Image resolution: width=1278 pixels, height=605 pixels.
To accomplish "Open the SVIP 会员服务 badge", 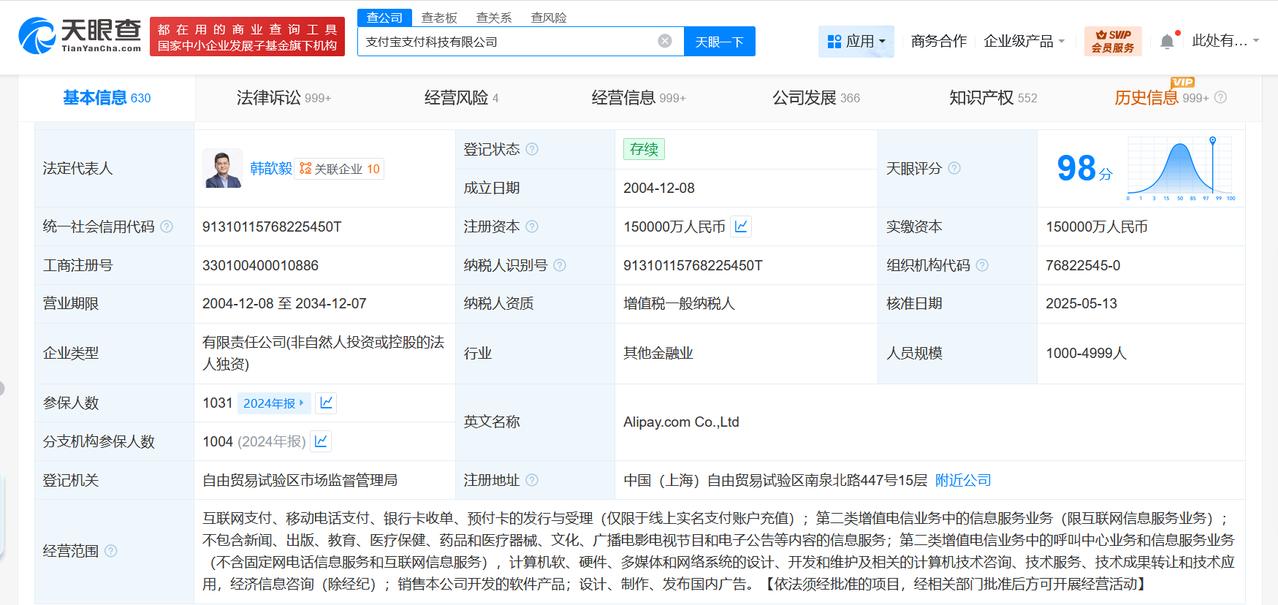I will [1113, 41].
